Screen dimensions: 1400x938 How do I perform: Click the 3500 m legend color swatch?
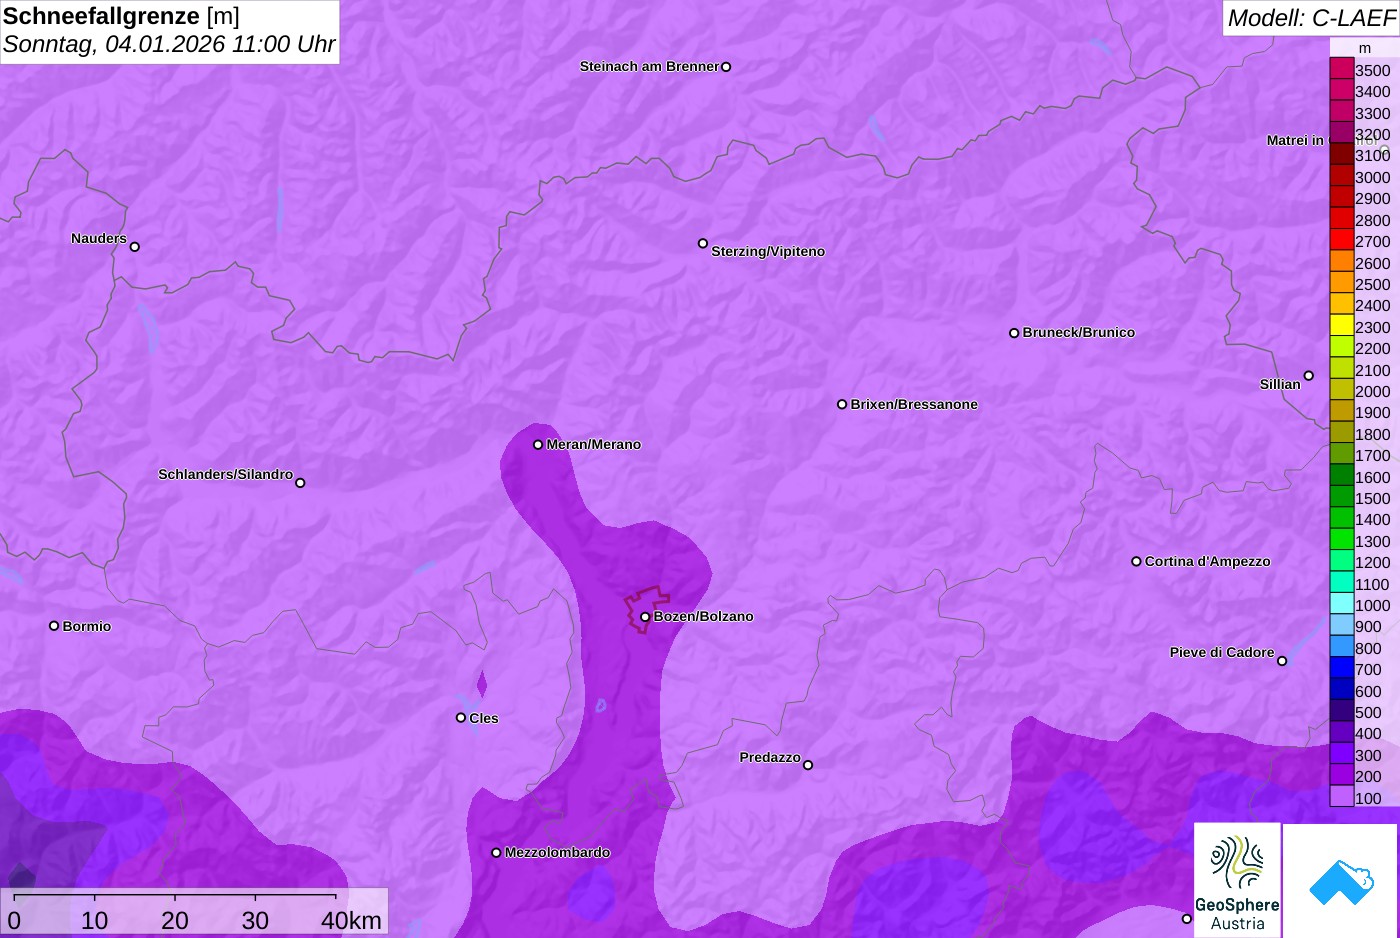[1342, 69]
